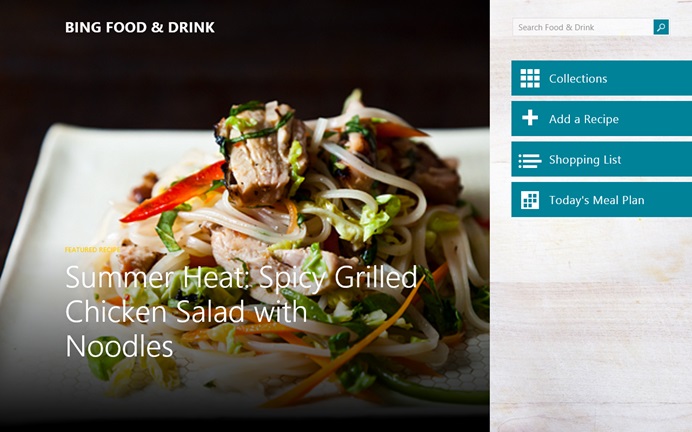Image resolution: width=692 pixels, height=432 pixels.
Task: Click the Chicken Salad with line of the title
Action: pyautogui.click(x=186, y=312)
